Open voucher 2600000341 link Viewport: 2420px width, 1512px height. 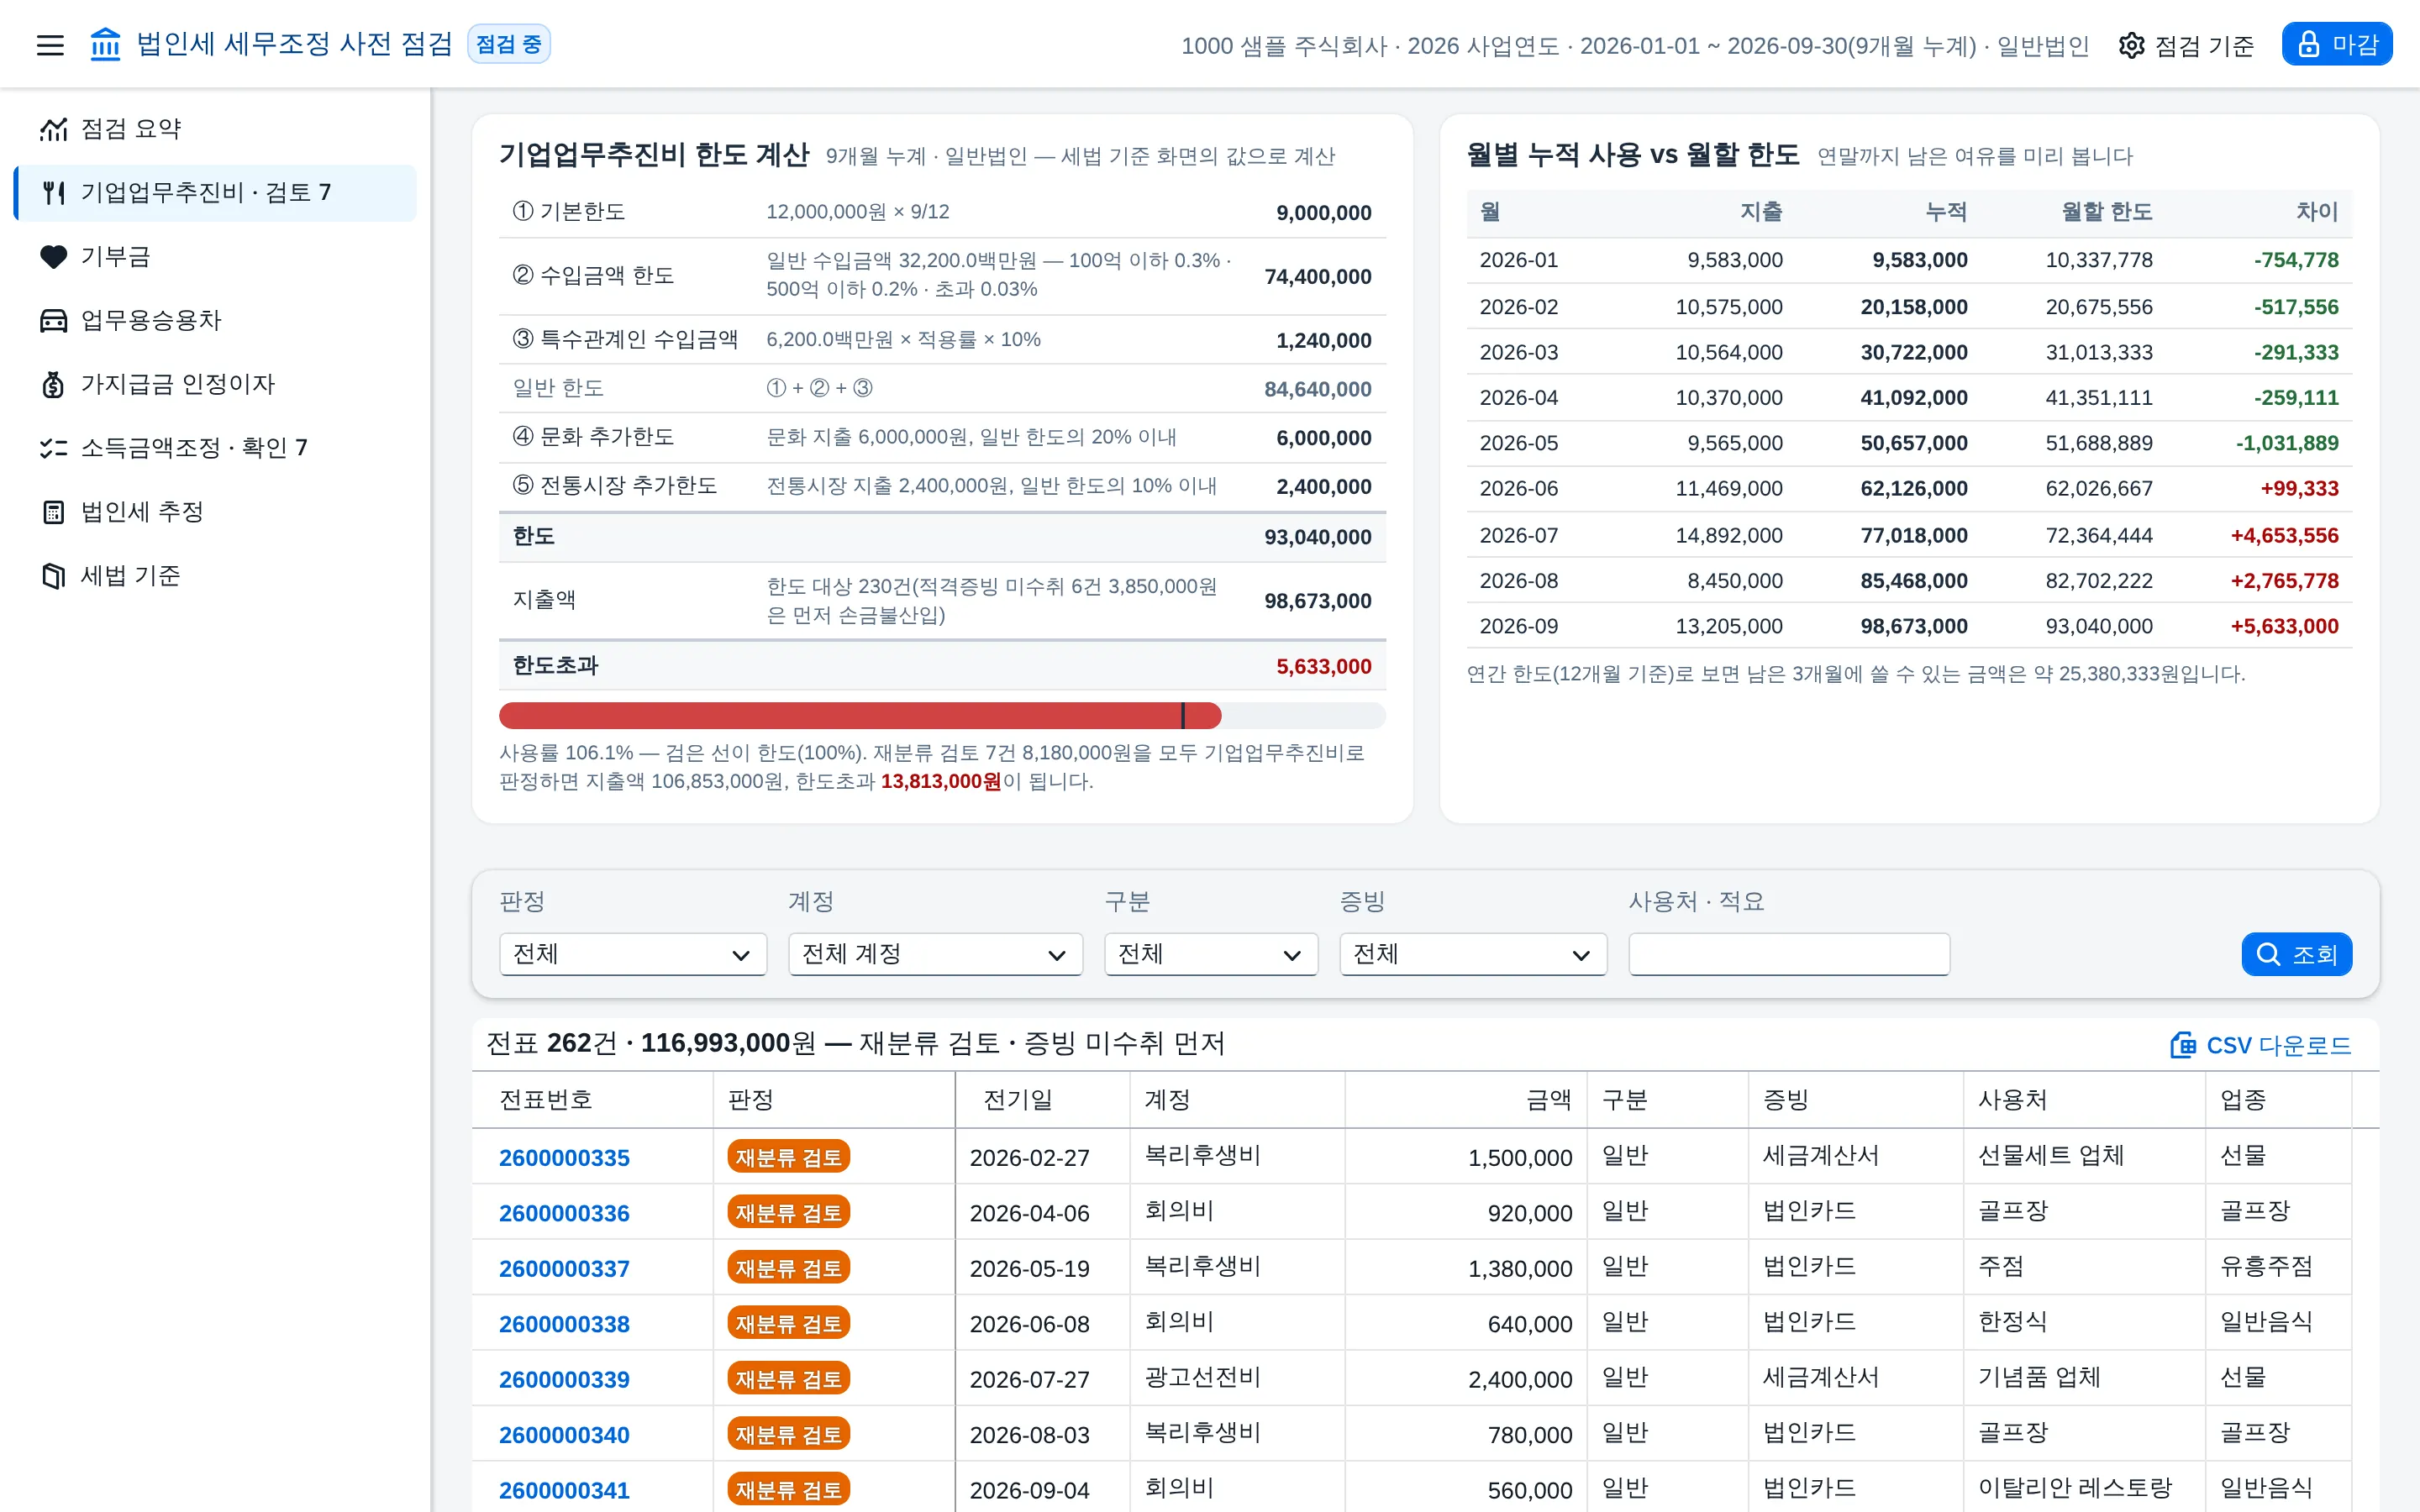[x=564, y=1490]
